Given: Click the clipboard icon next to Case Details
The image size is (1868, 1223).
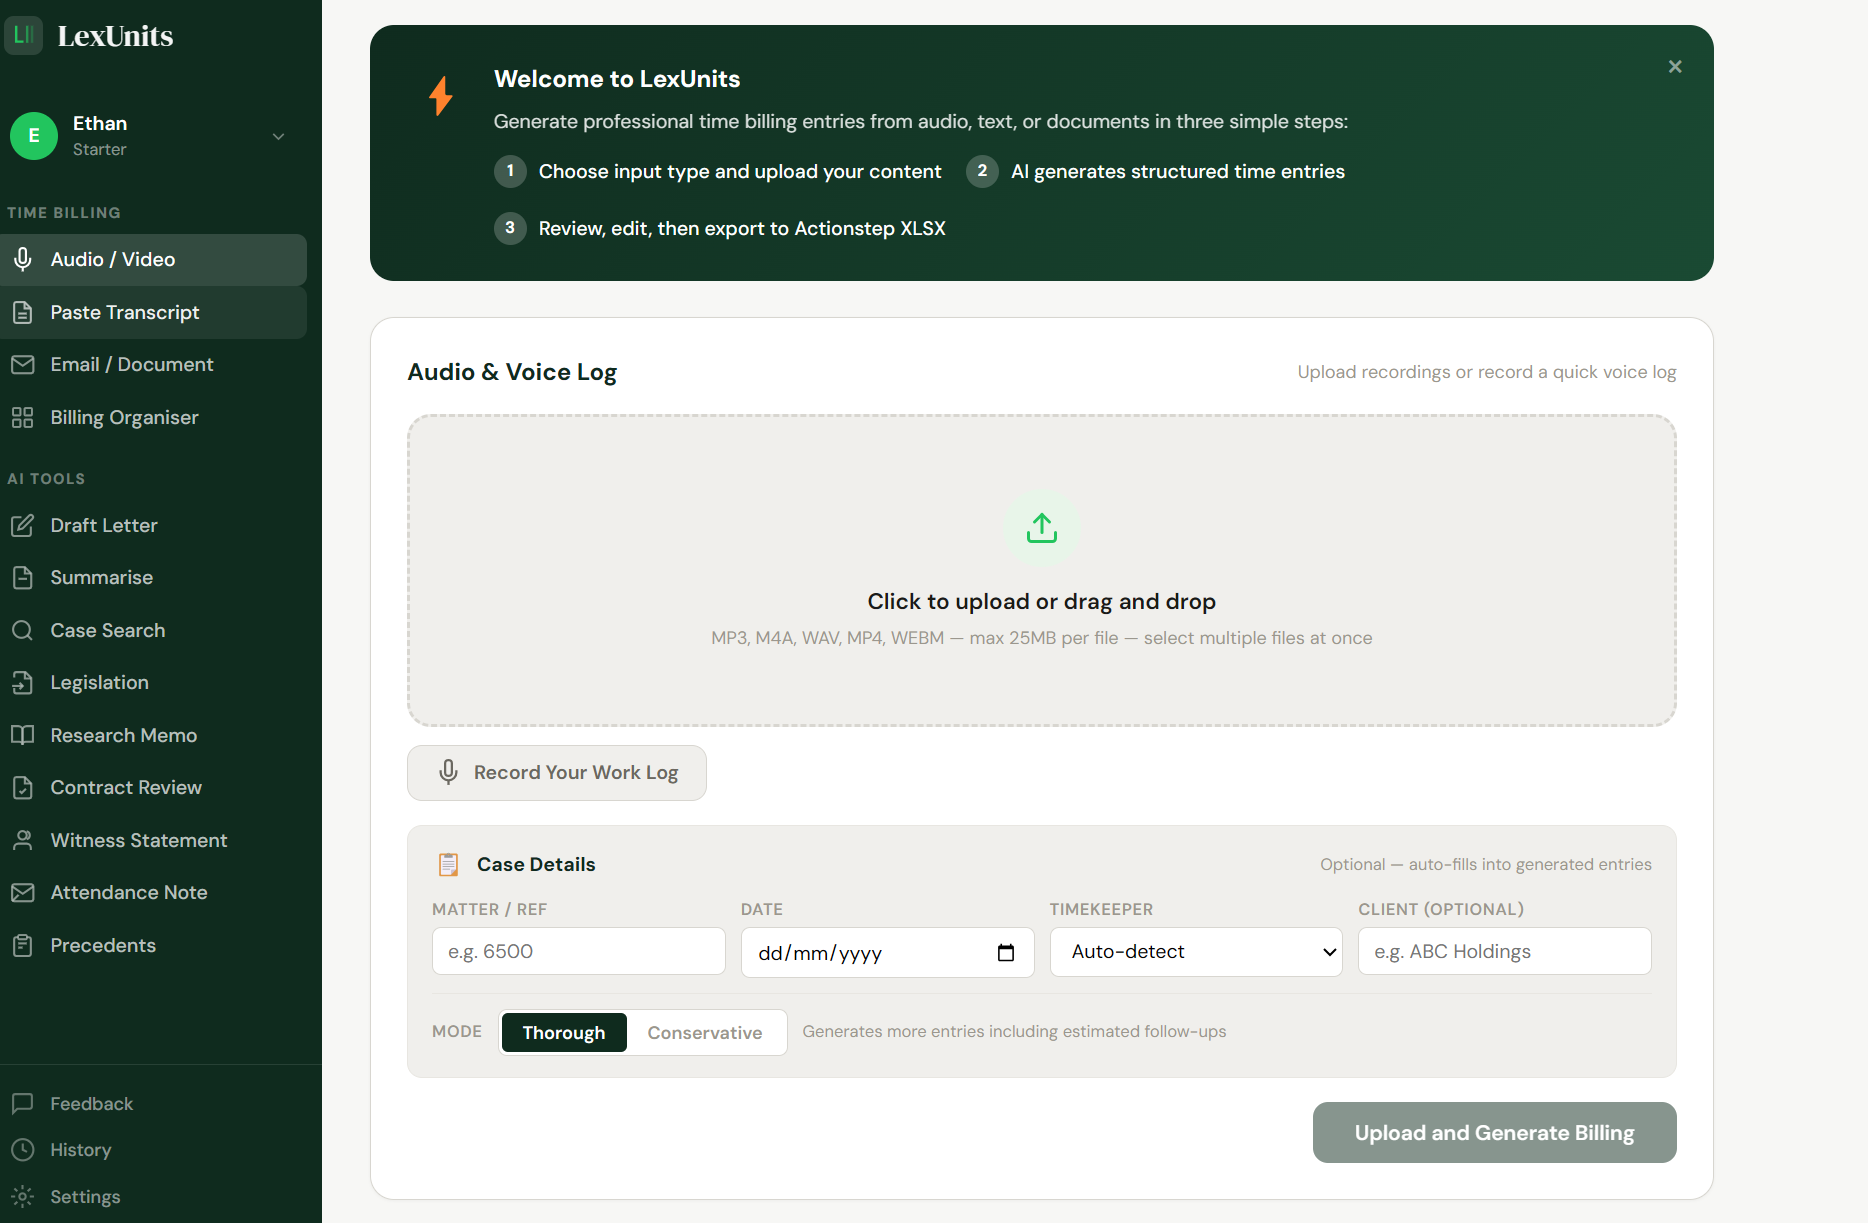Looking at the screenshot, I should click(x=449, y=864).
